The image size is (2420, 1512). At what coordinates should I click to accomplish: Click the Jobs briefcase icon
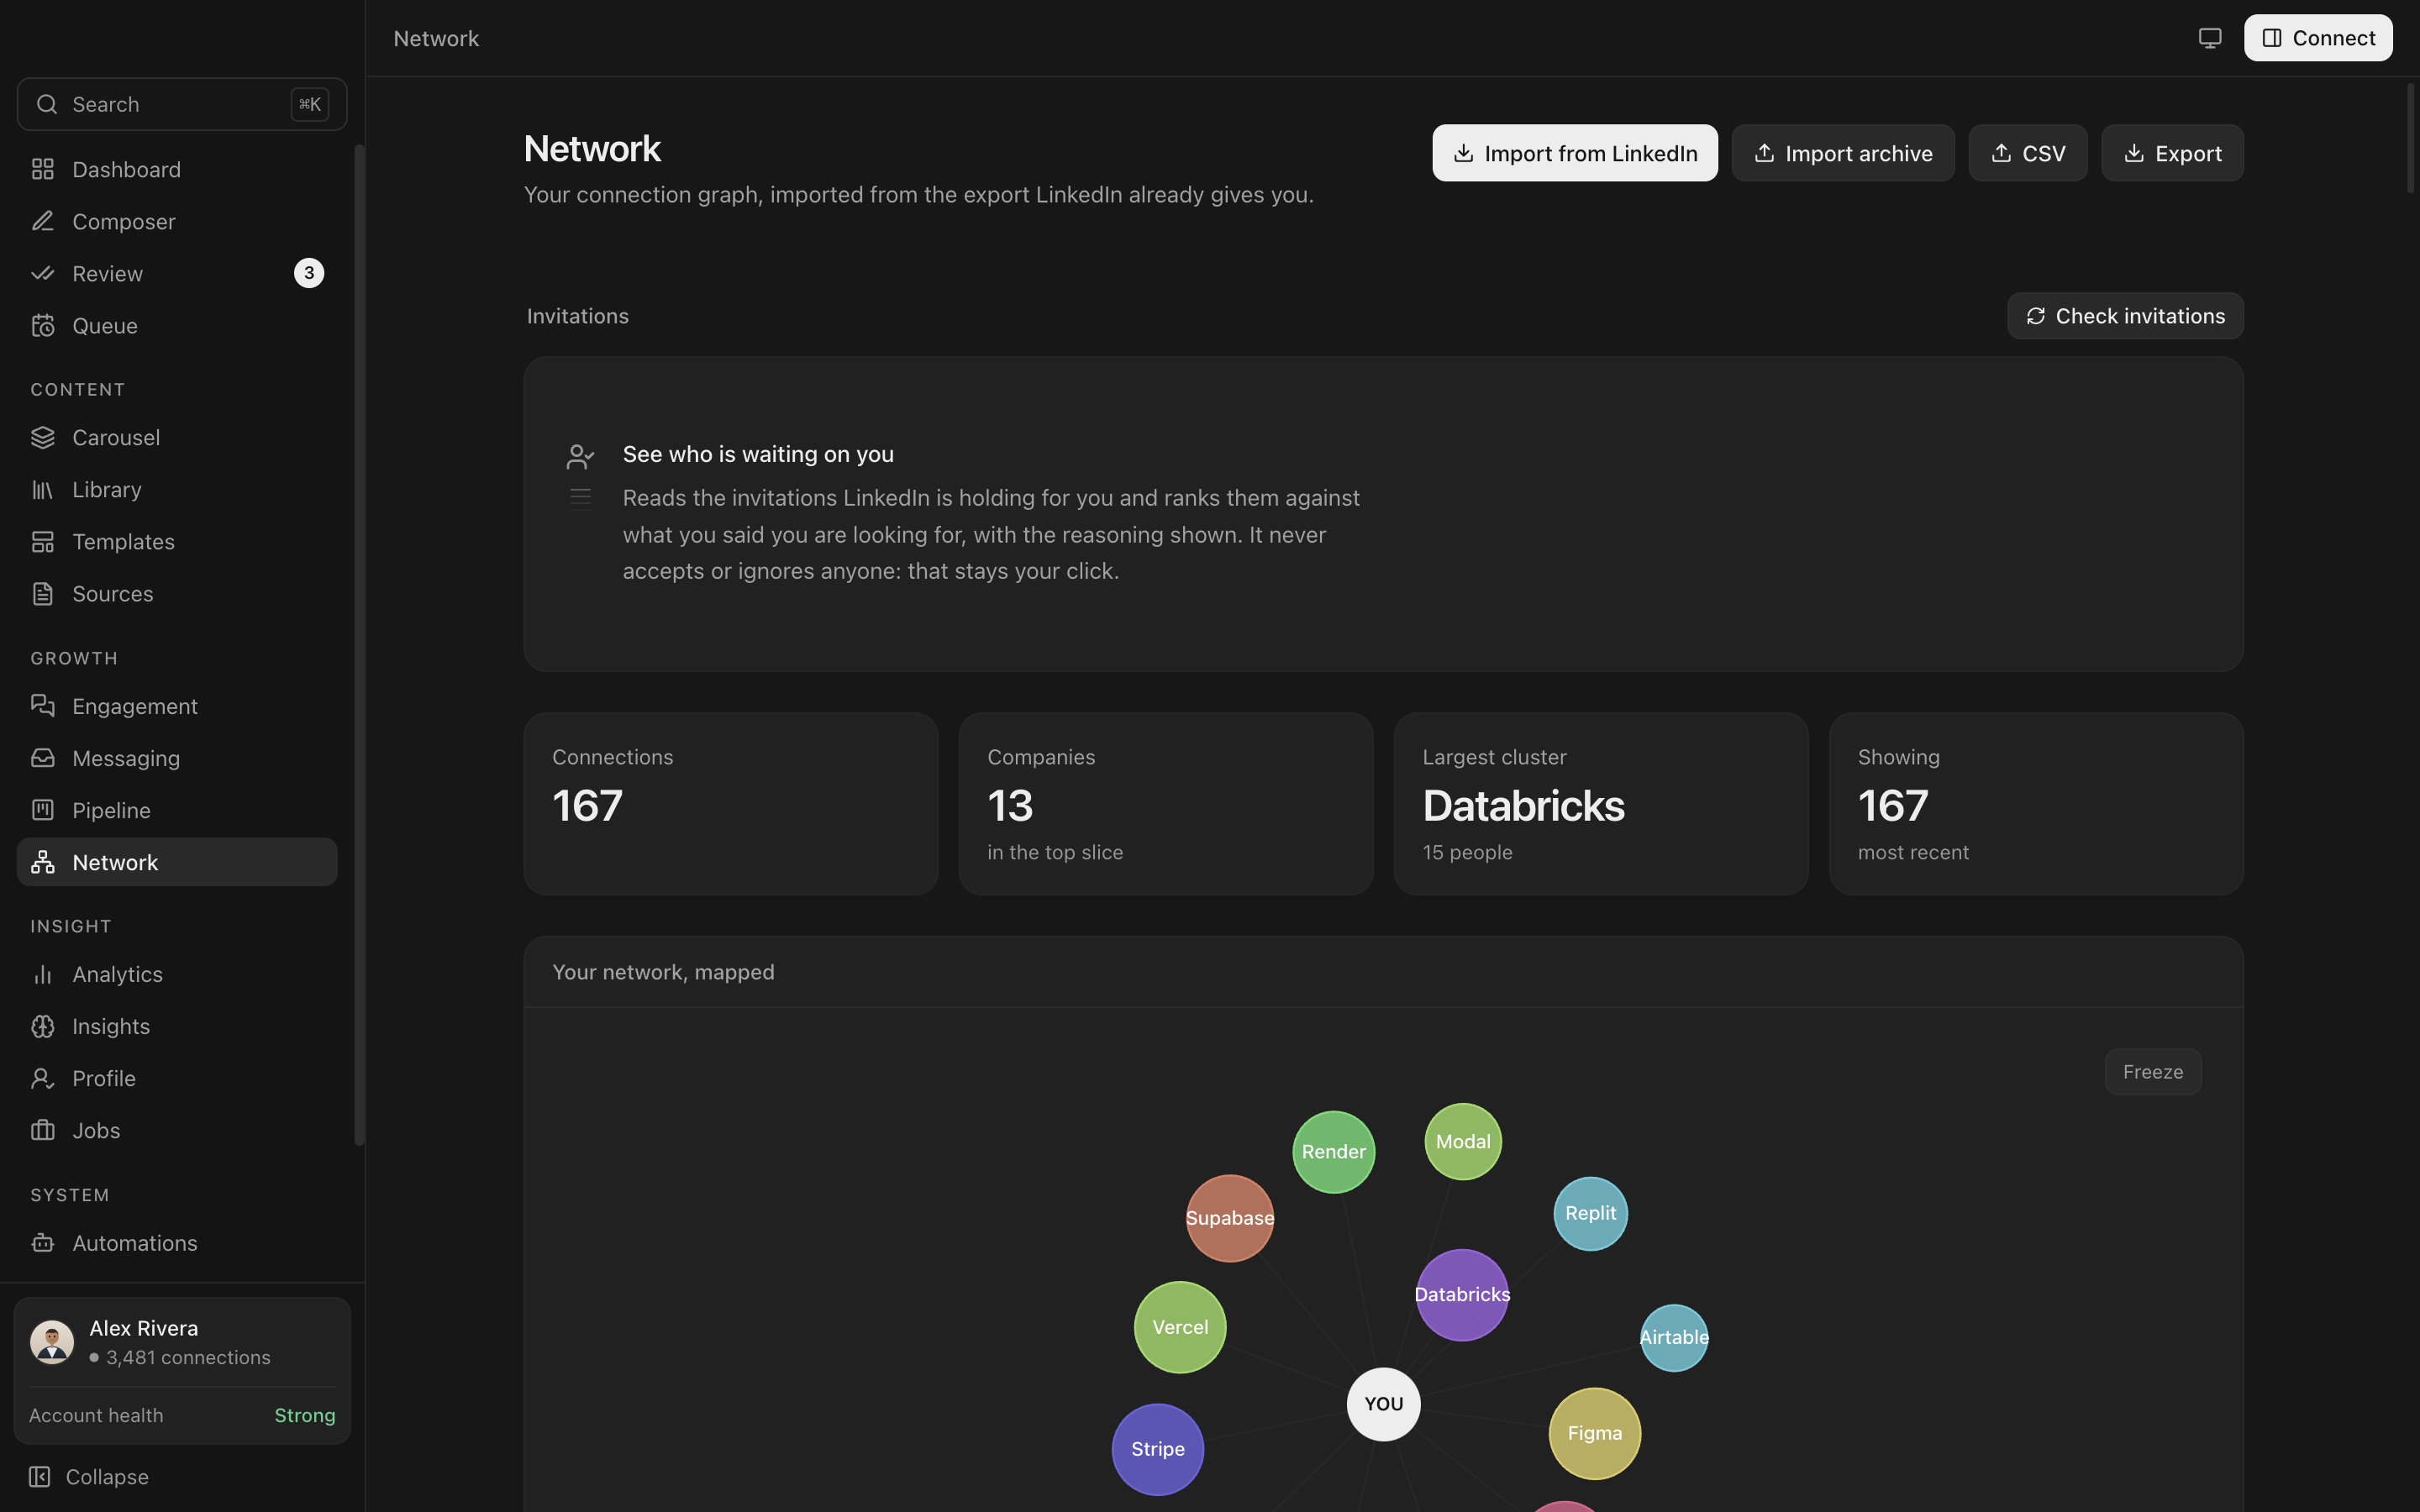click(x=42, y=1130)
